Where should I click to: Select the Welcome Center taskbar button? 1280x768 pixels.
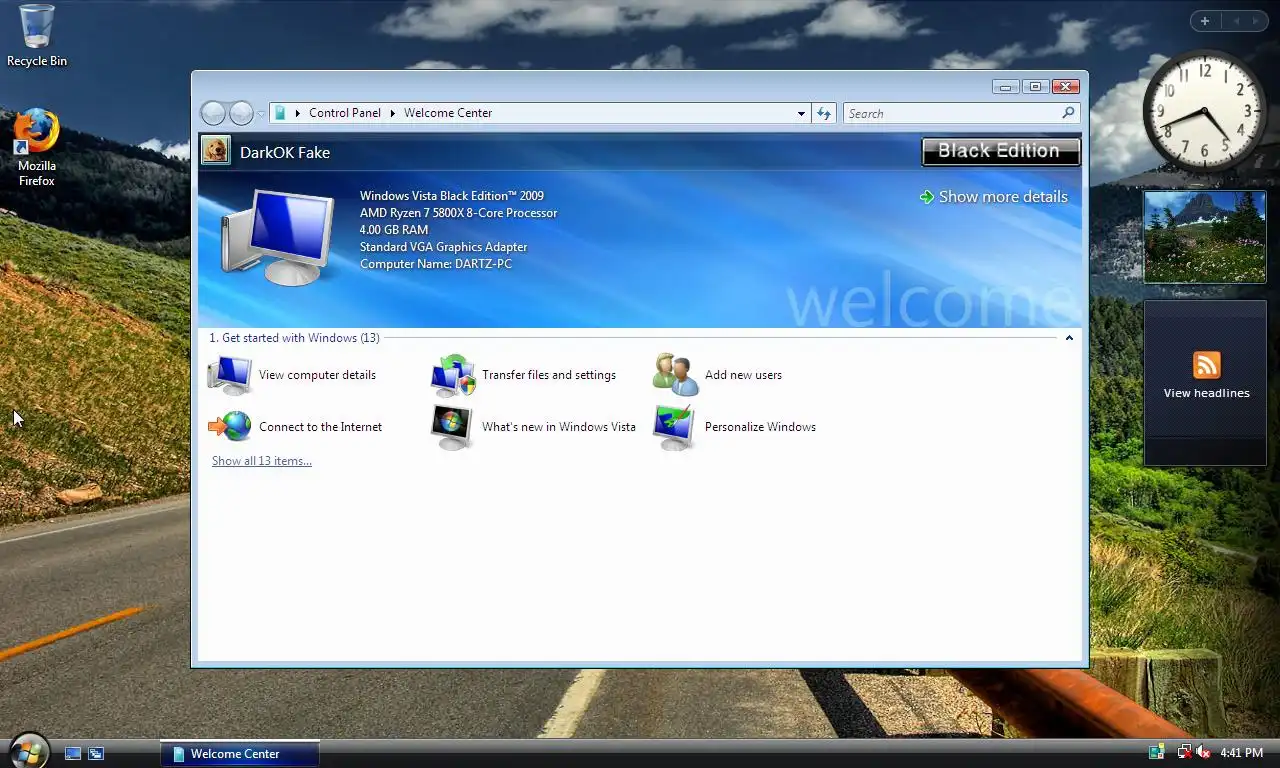click(240, 753)
